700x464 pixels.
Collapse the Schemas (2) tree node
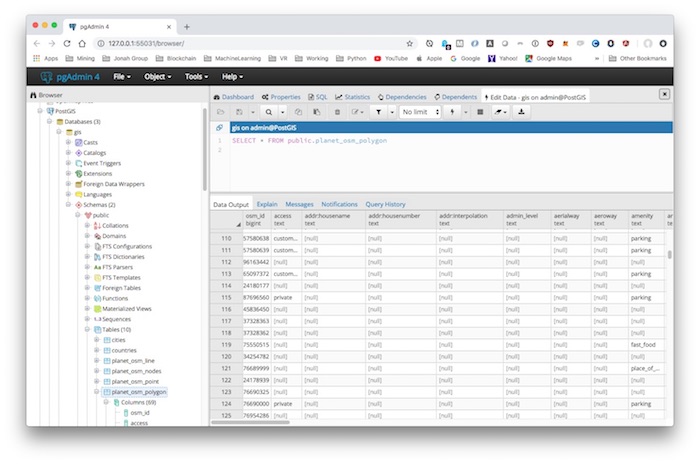(68, 205)
